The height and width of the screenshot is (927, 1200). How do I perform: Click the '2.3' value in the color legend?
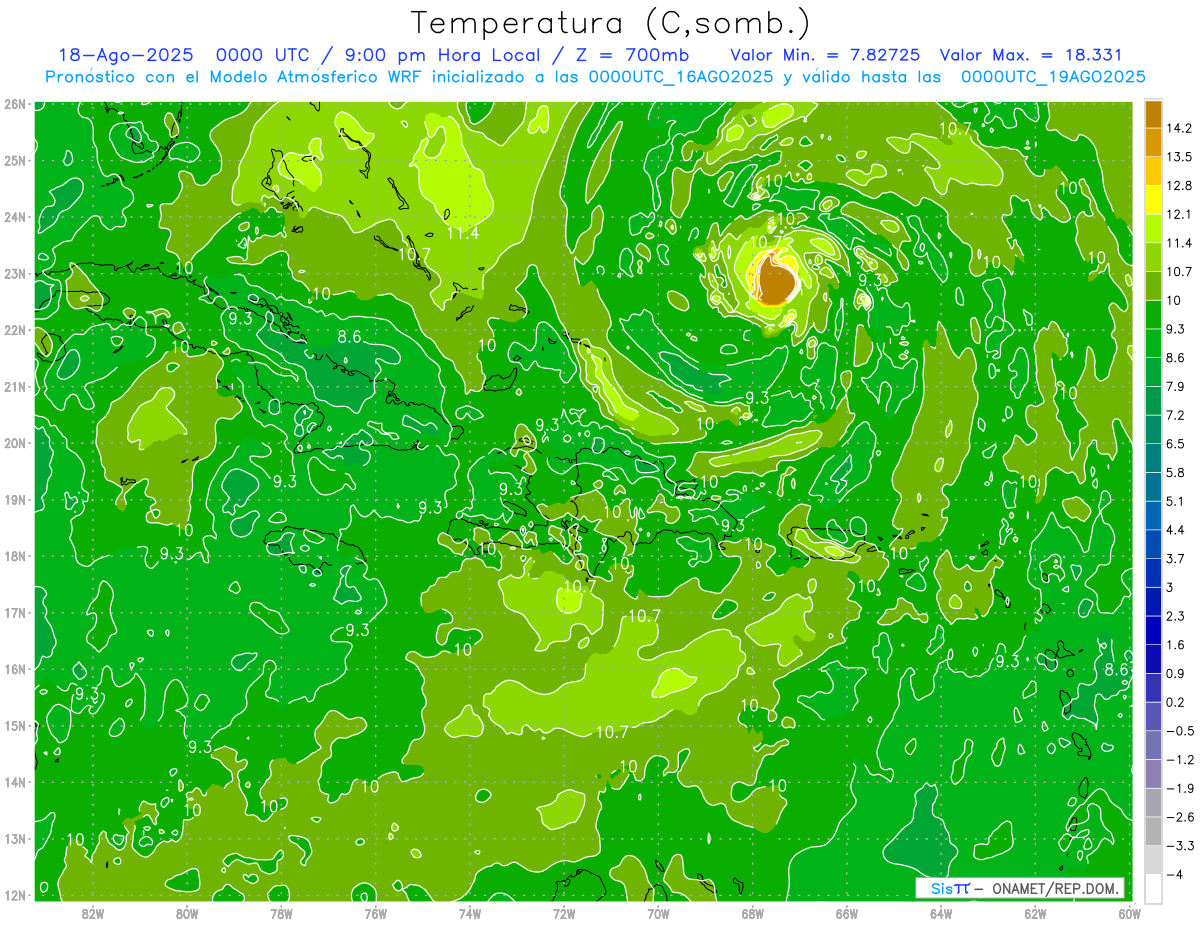pos(1178,616)
